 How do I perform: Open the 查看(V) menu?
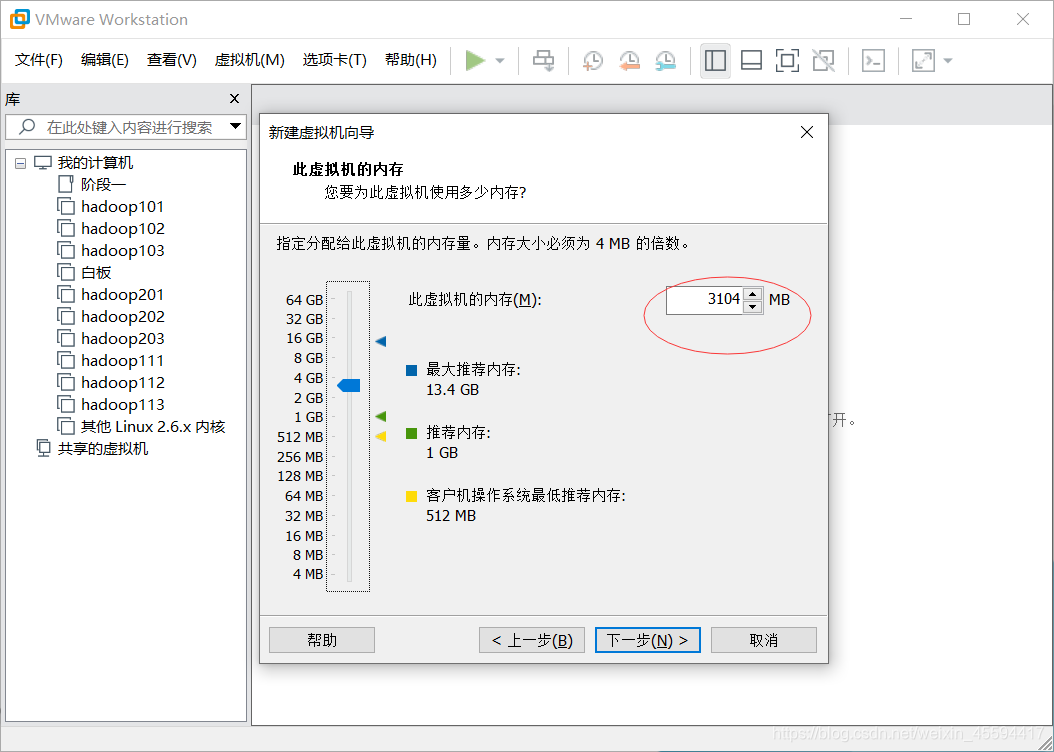[x=172, y=60]
